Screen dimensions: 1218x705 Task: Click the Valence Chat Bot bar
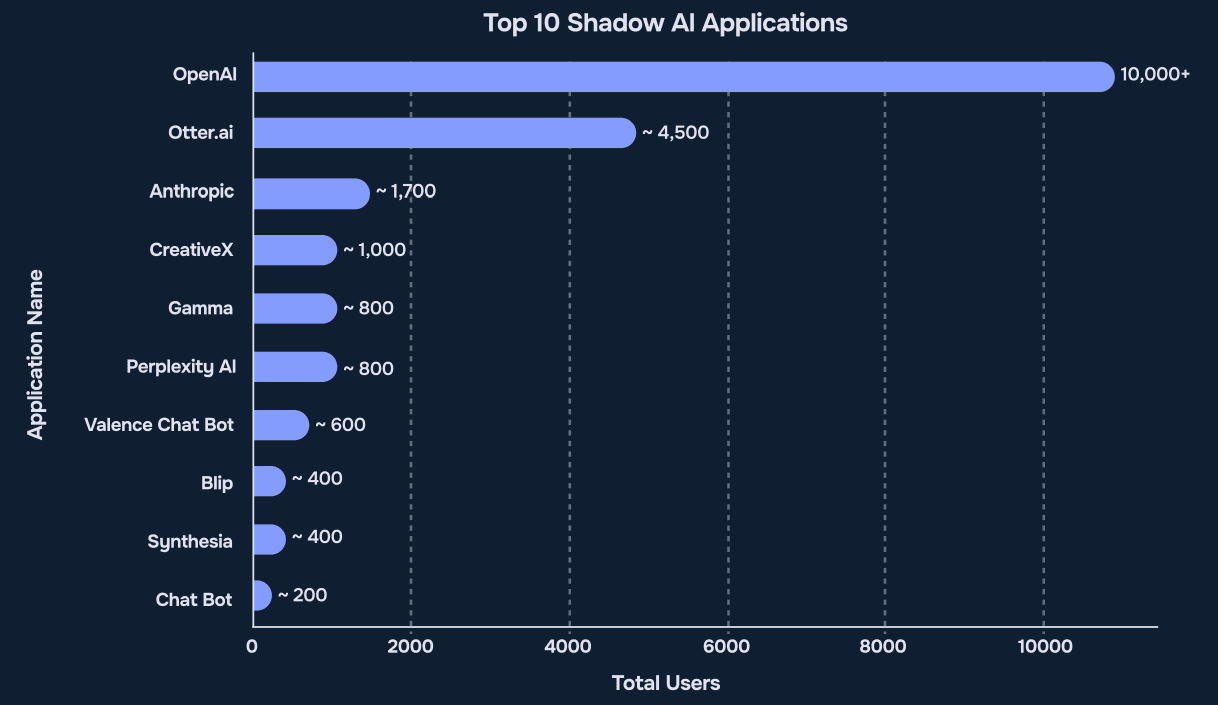pyautogui.click(x=281, y=425)
